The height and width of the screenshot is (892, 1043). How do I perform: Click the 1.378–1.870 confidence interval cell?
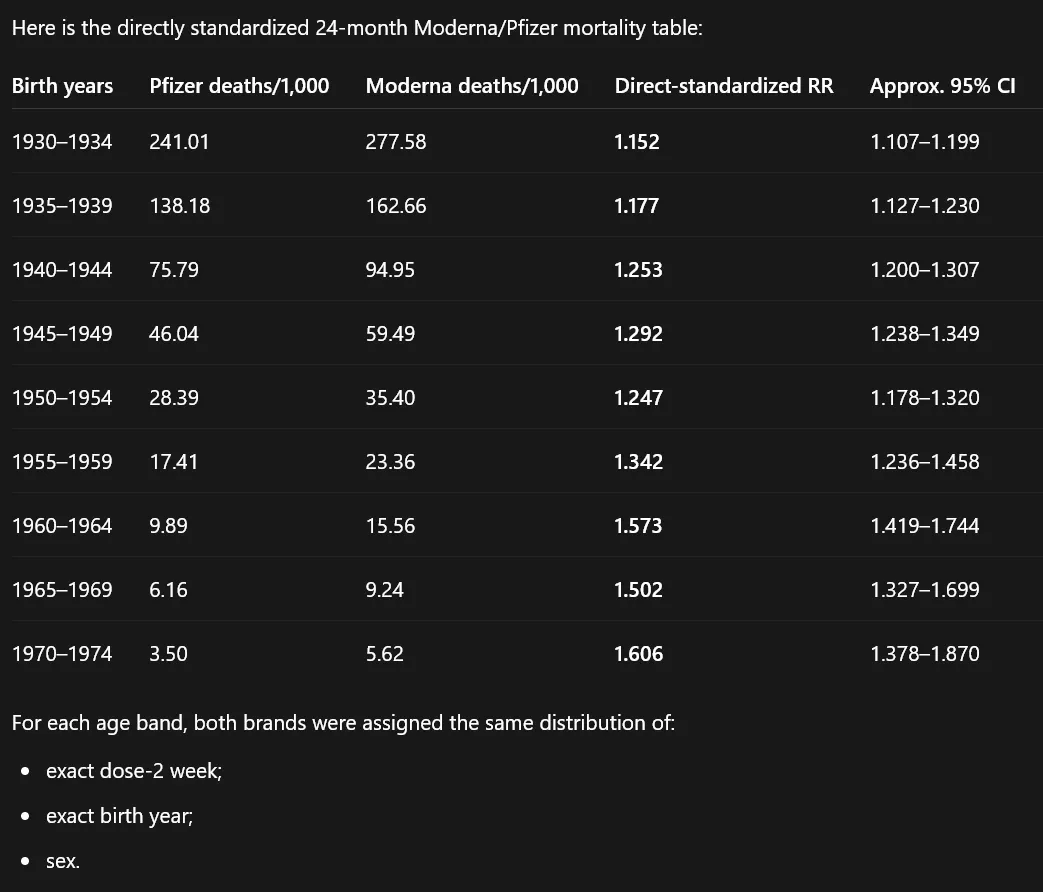925,653
